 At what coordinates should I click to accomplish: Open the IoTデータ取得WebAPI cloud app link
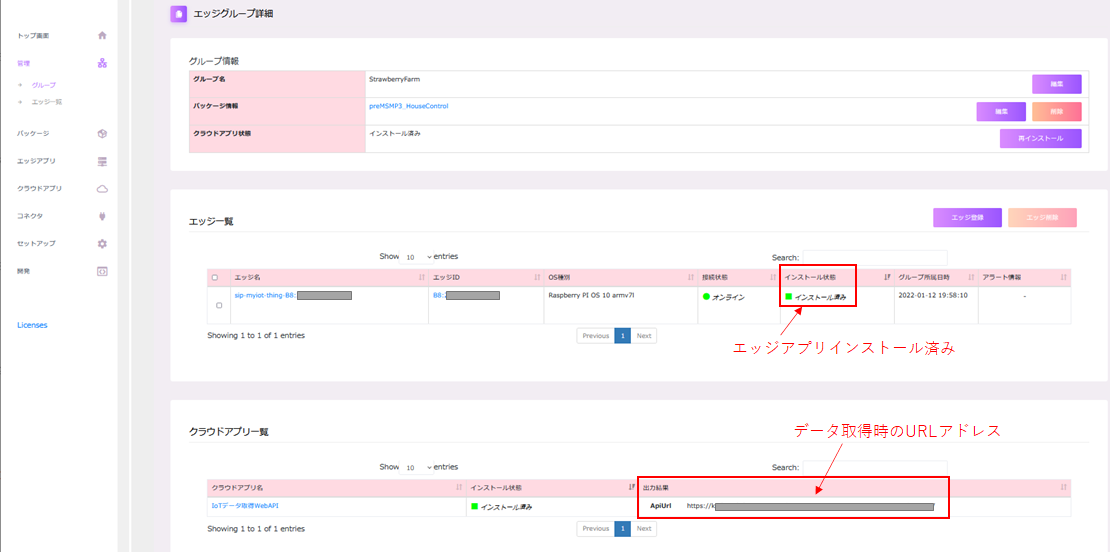(245, 506)
